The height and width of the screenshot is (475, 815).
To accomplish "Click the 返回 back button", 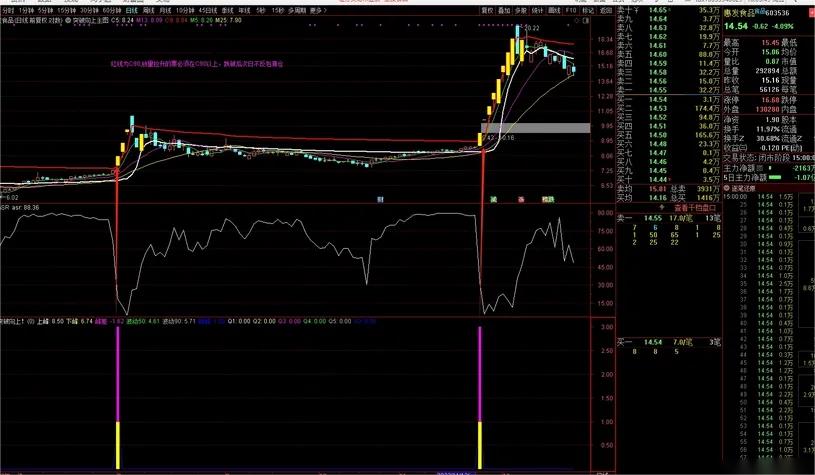I will [x=605, y=10].
